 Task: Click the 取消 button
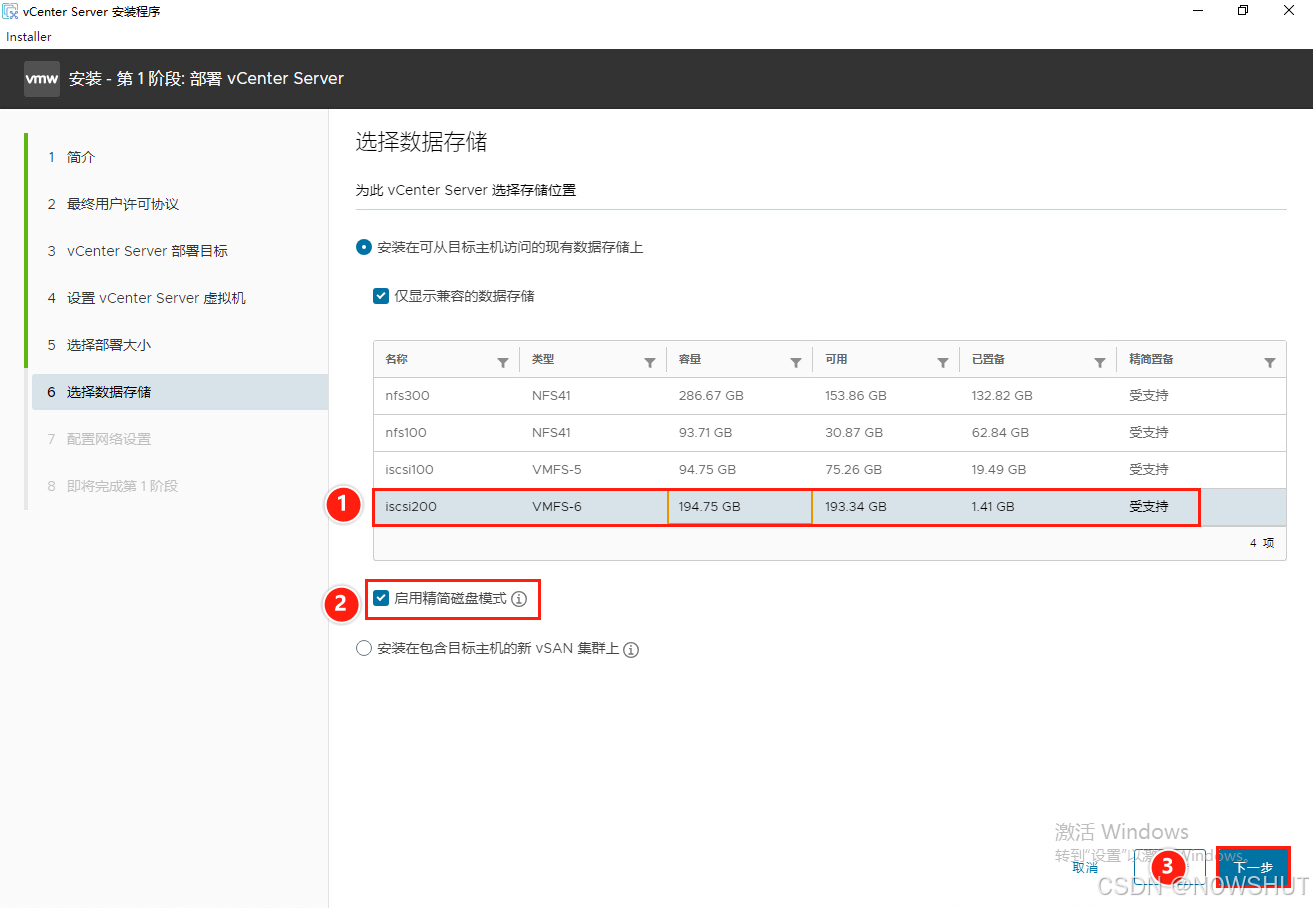(1085, 867)
